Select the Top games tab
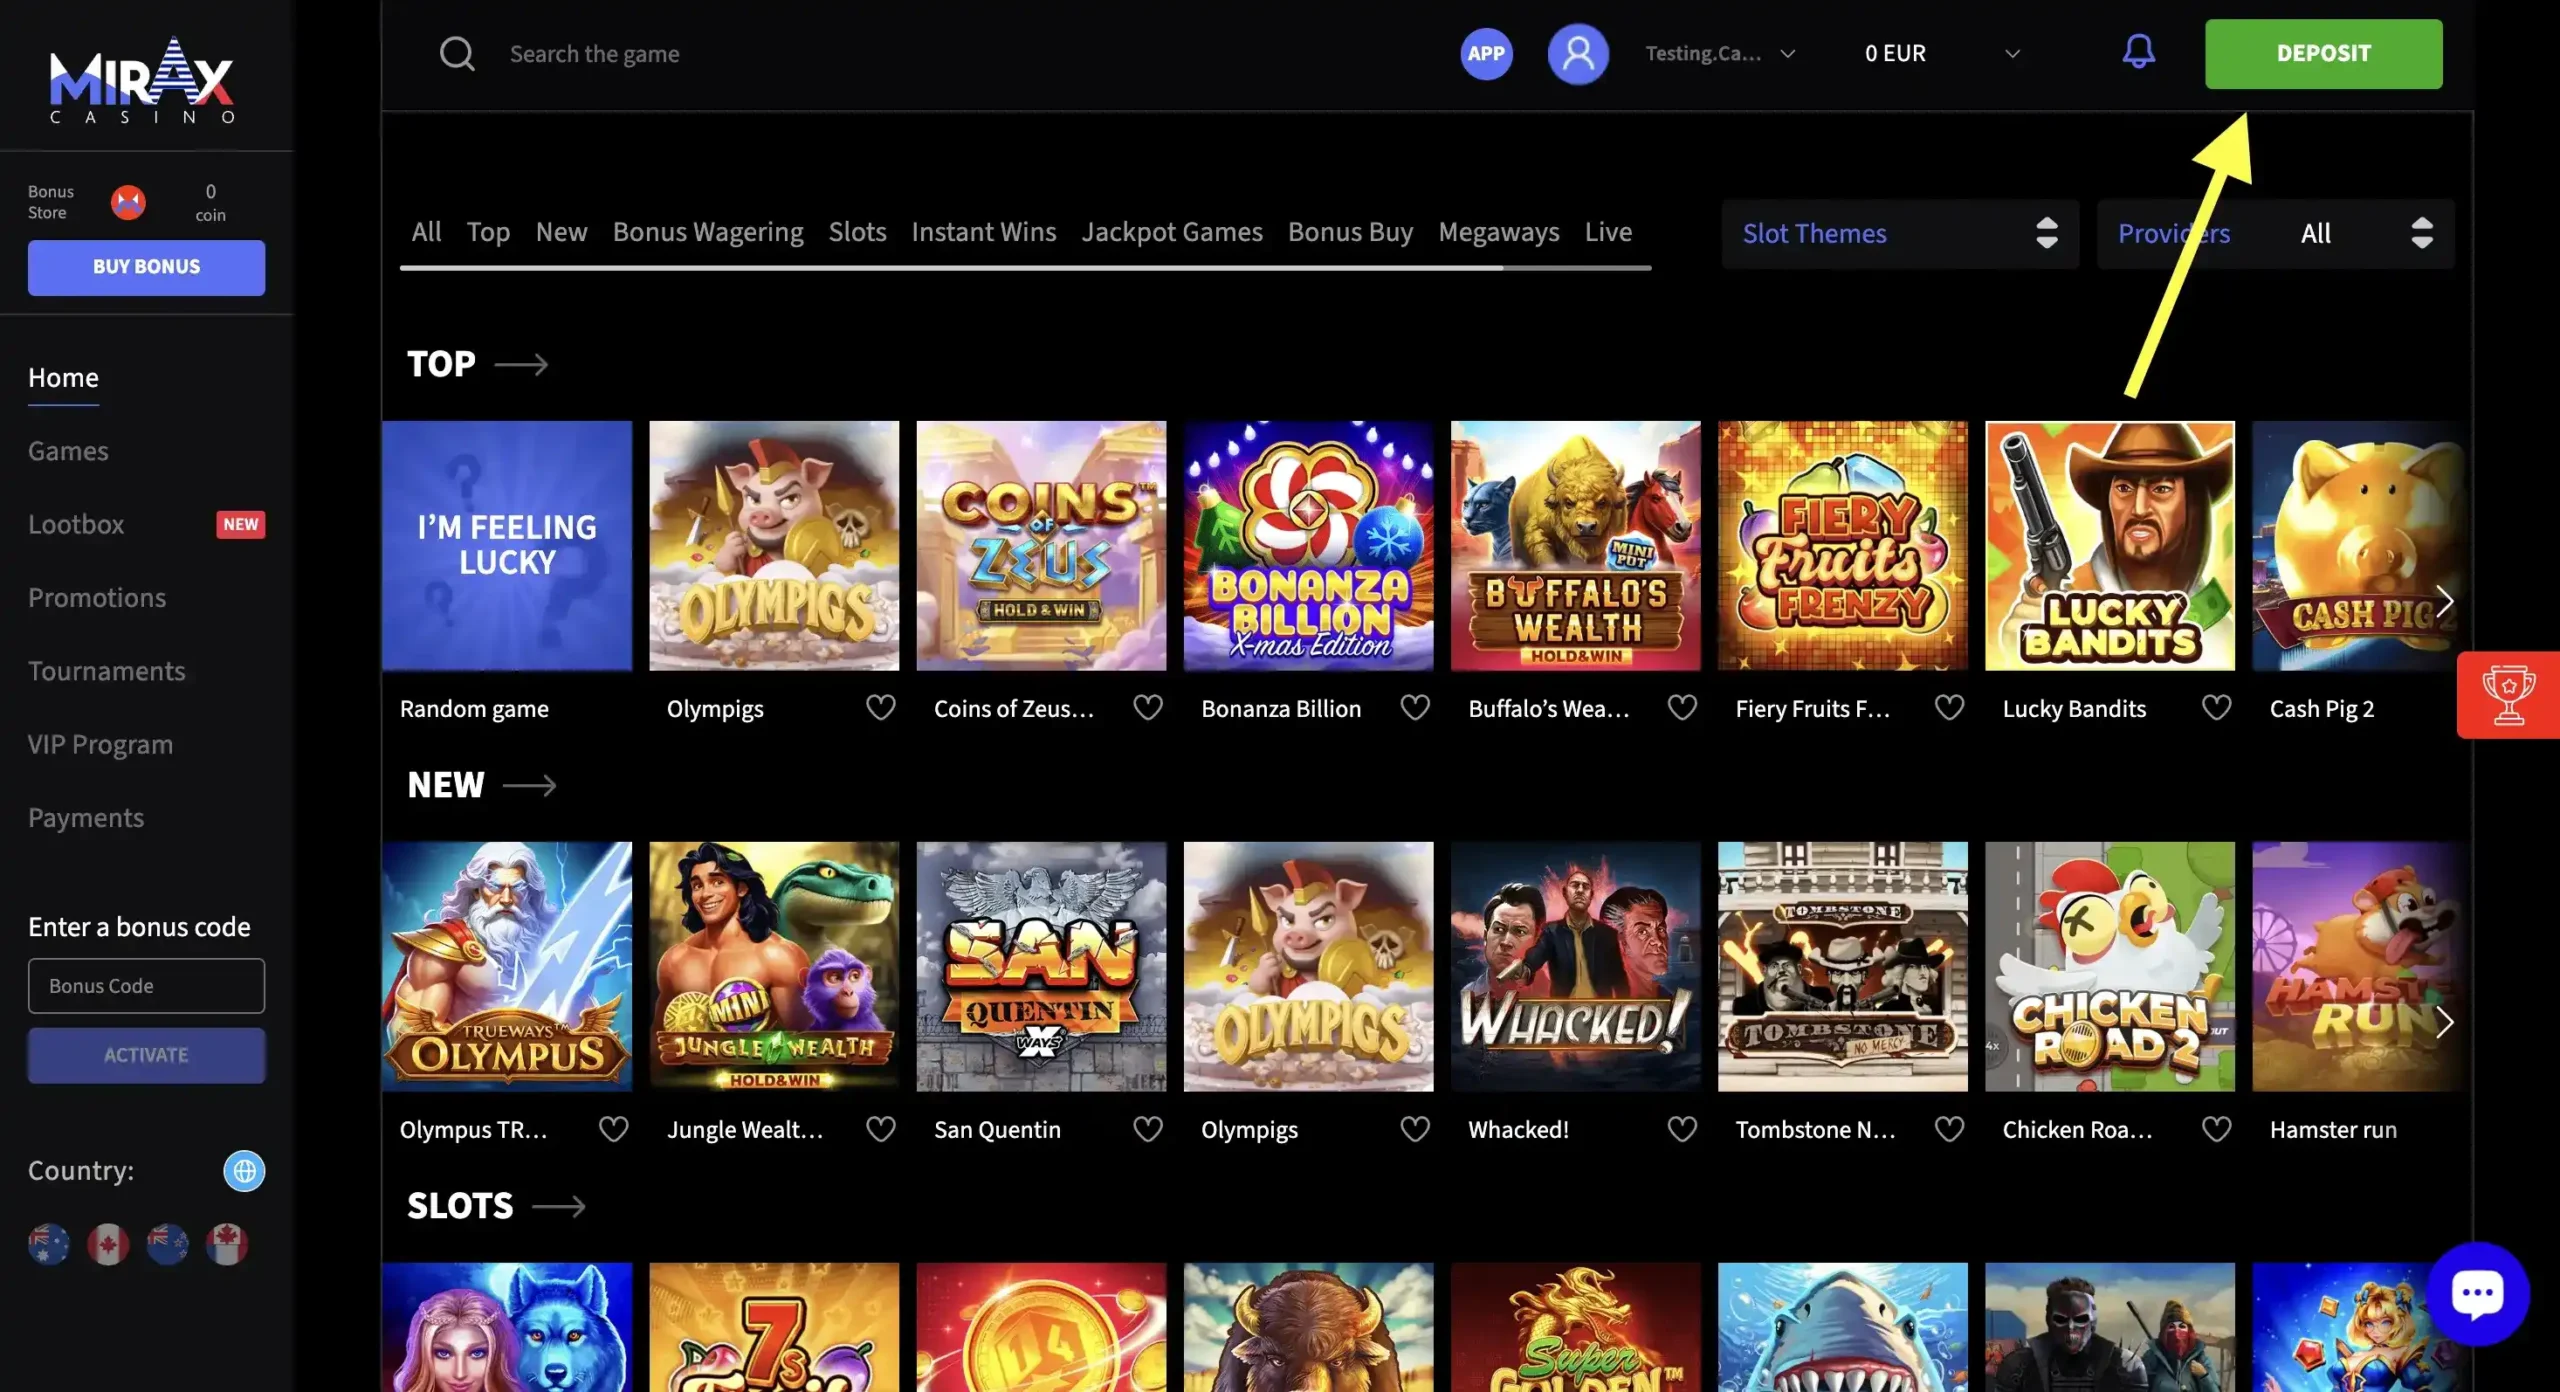This screenshot has height=1392, width=2560. 488,232
